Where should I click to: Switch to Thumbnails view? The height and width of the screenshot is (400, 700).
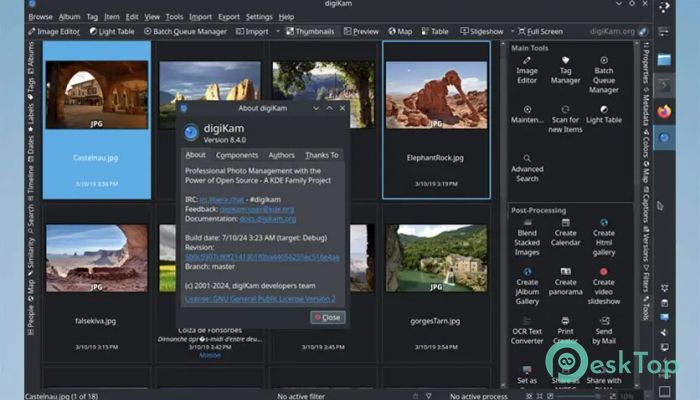pos(310,31)
